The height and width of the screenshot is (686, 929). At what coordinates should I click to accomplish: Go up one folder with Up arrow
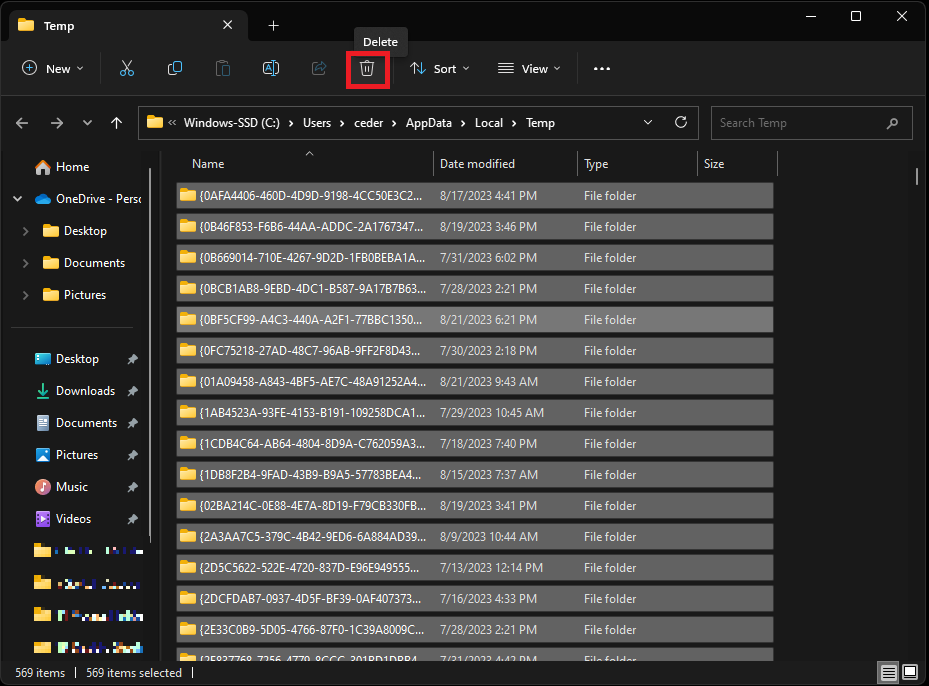(x=117, y=123)
